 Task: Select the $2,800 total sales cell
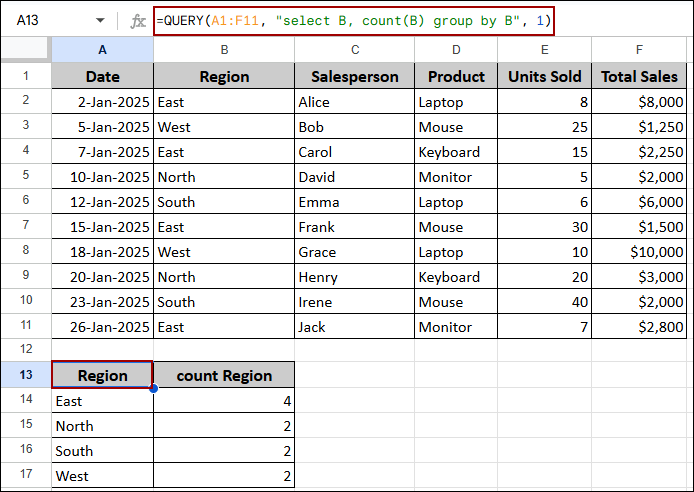(639, 327)
